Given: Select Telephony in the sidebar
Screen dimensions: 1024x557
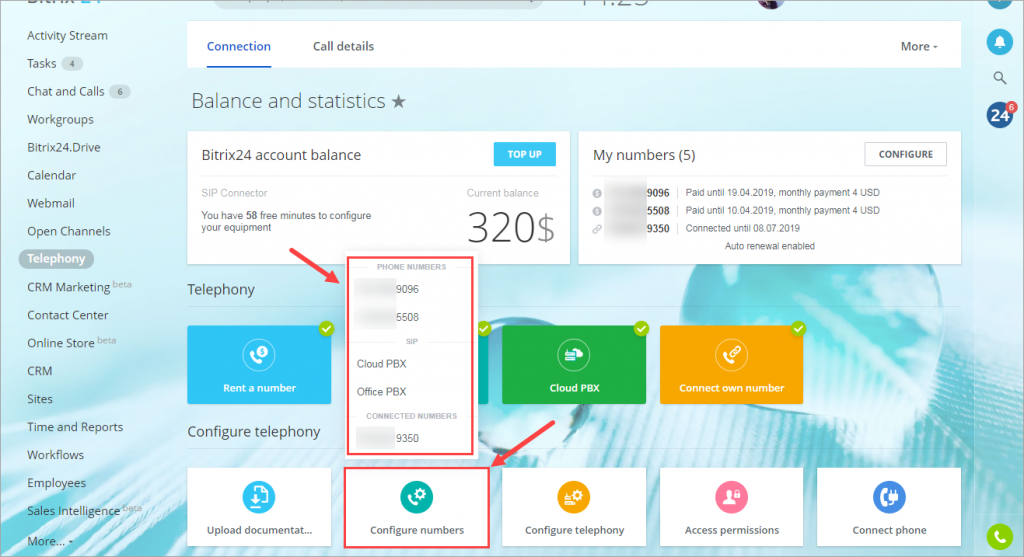Looking at the screenshot, I should click(x=56, y=259).
